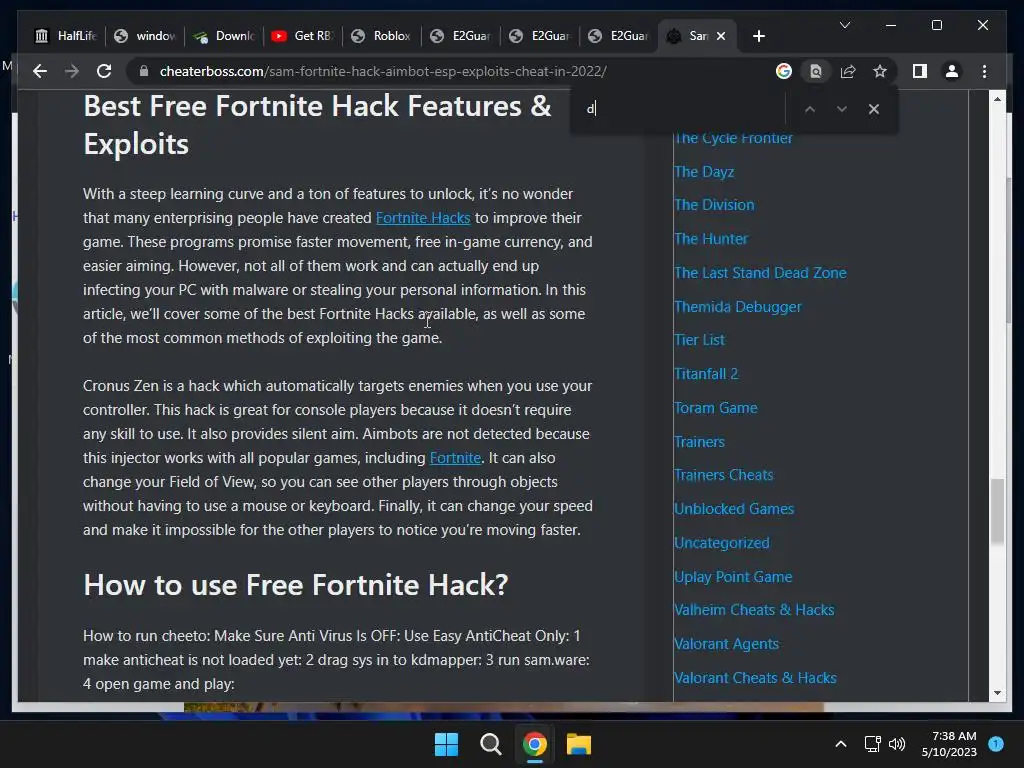Open the Uncategorized category
The image size is (1024, 768).
722,543
